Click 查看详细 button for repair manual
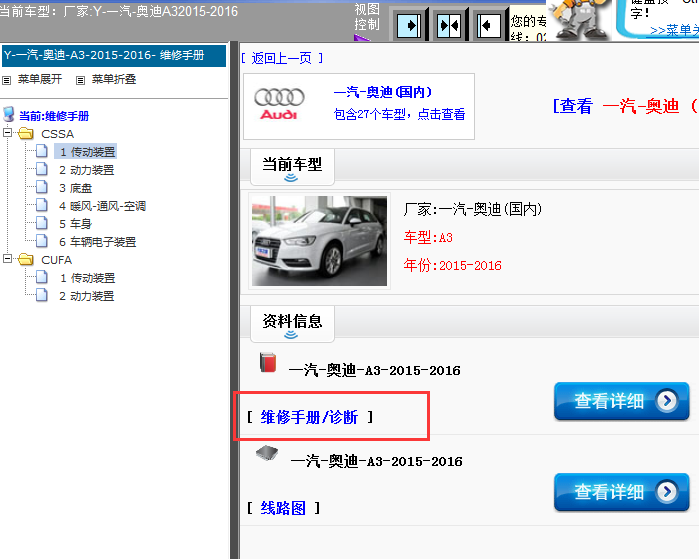Screen dimensions: 699x559 click(621, 401)
